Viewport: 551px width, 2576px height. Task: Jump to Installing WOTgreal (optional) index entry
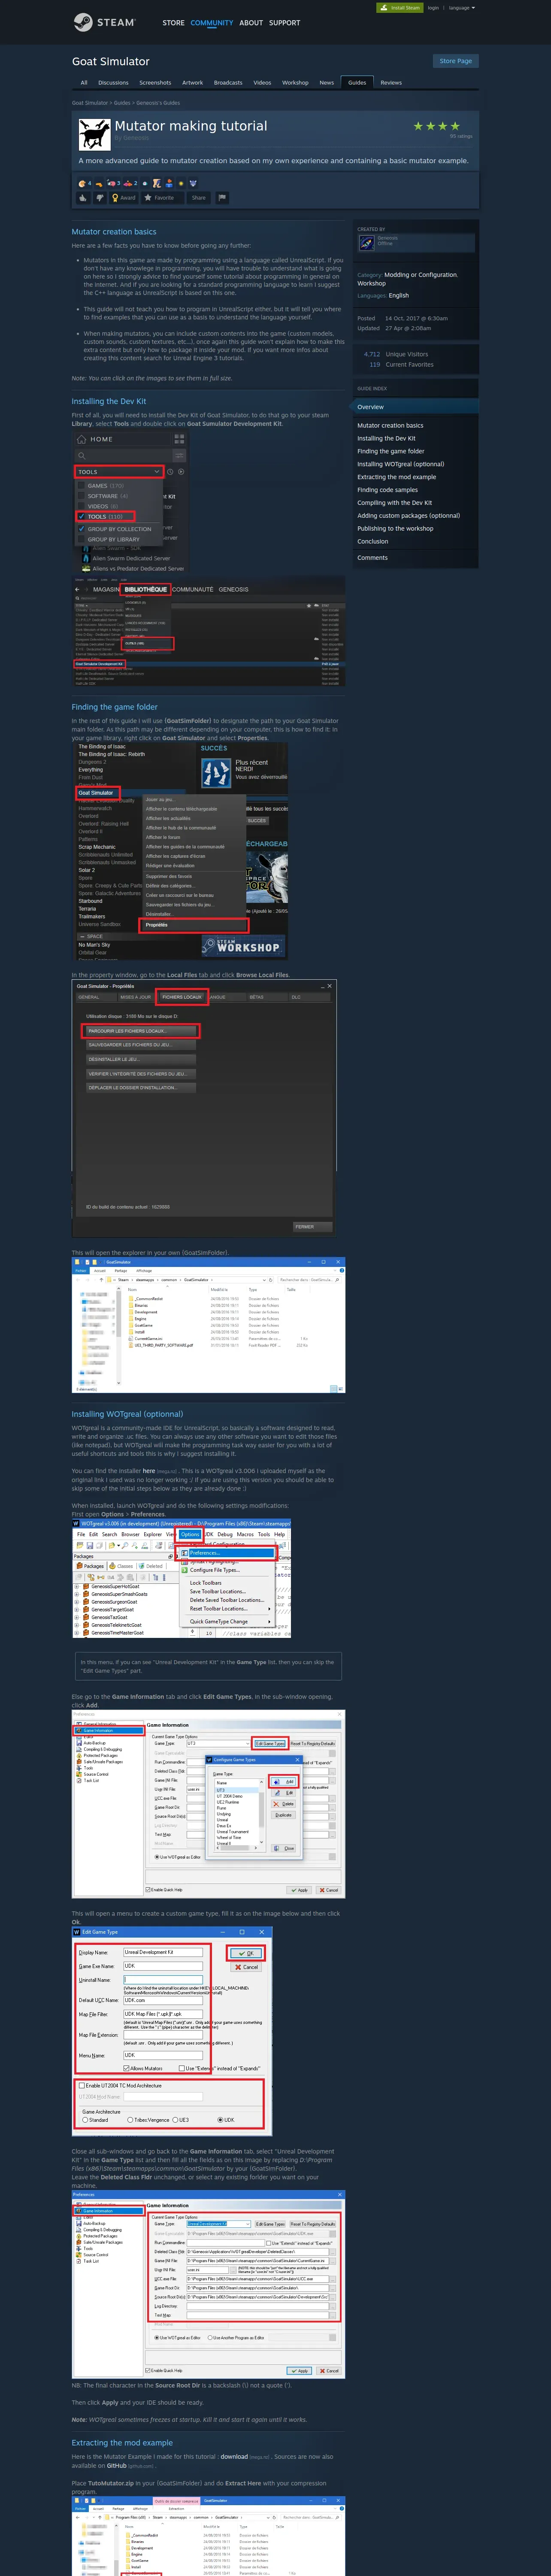pyautogui.click(x=401, y=464)
